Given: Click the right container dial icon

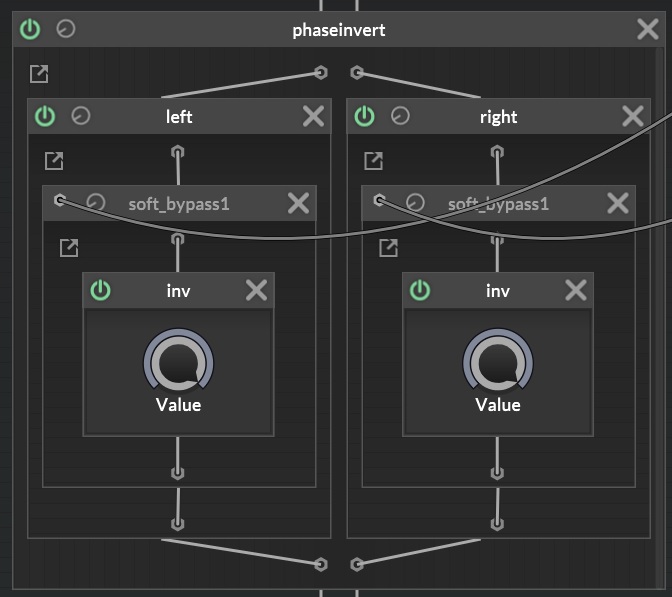Looking at the screenshot, I should coord(400,116).
